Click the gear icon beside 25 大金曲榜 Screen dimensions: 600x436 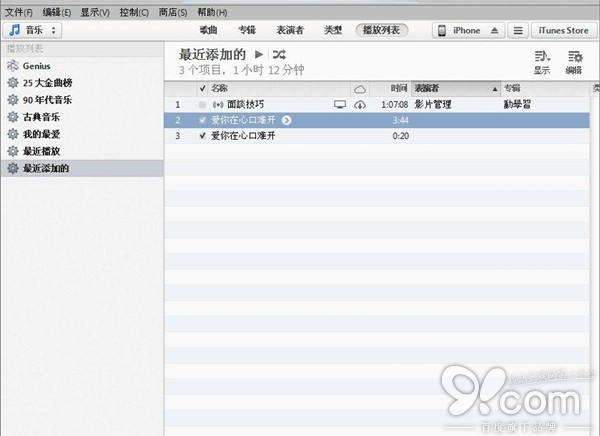click(13, 83)
